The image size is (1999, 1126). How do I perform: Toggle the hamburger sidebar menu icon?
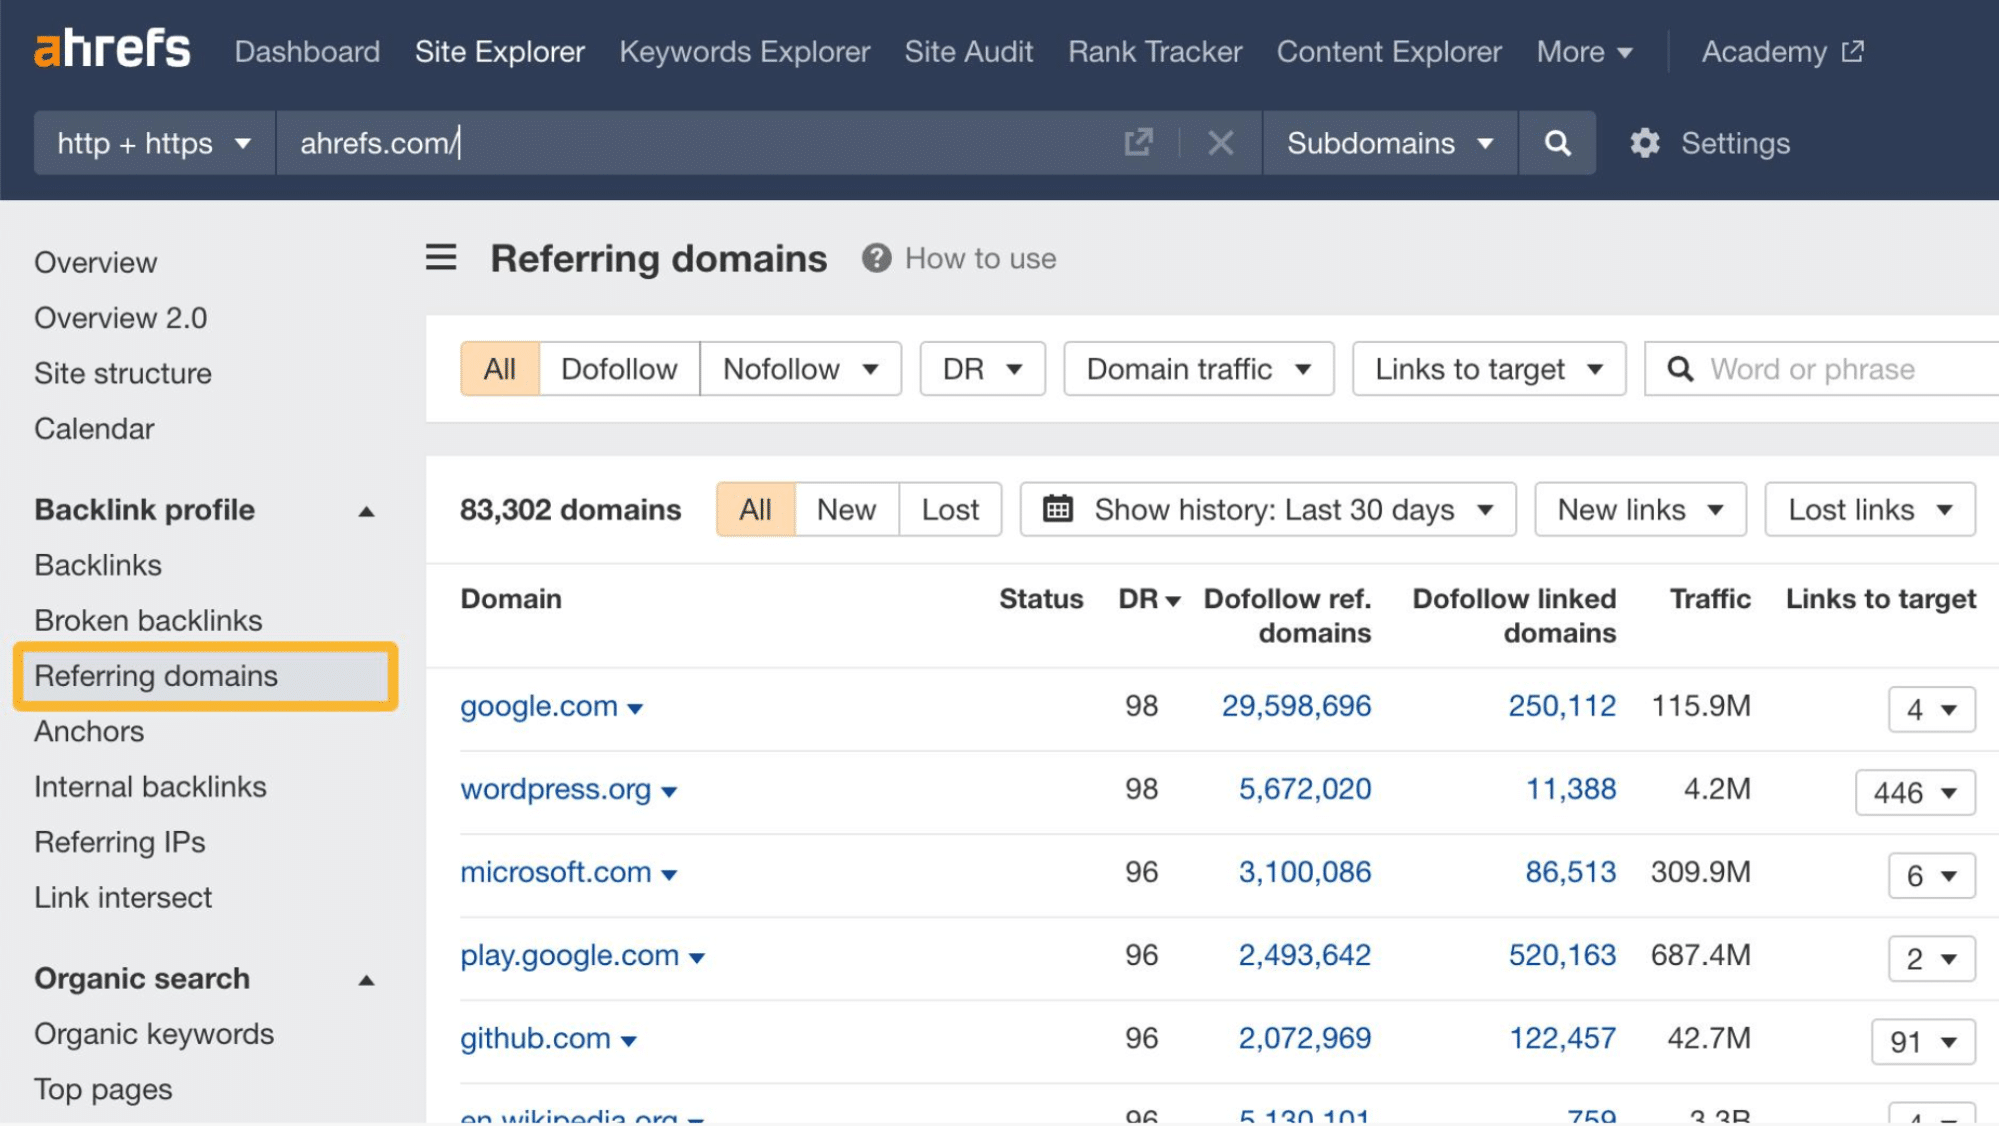point(441,258)
